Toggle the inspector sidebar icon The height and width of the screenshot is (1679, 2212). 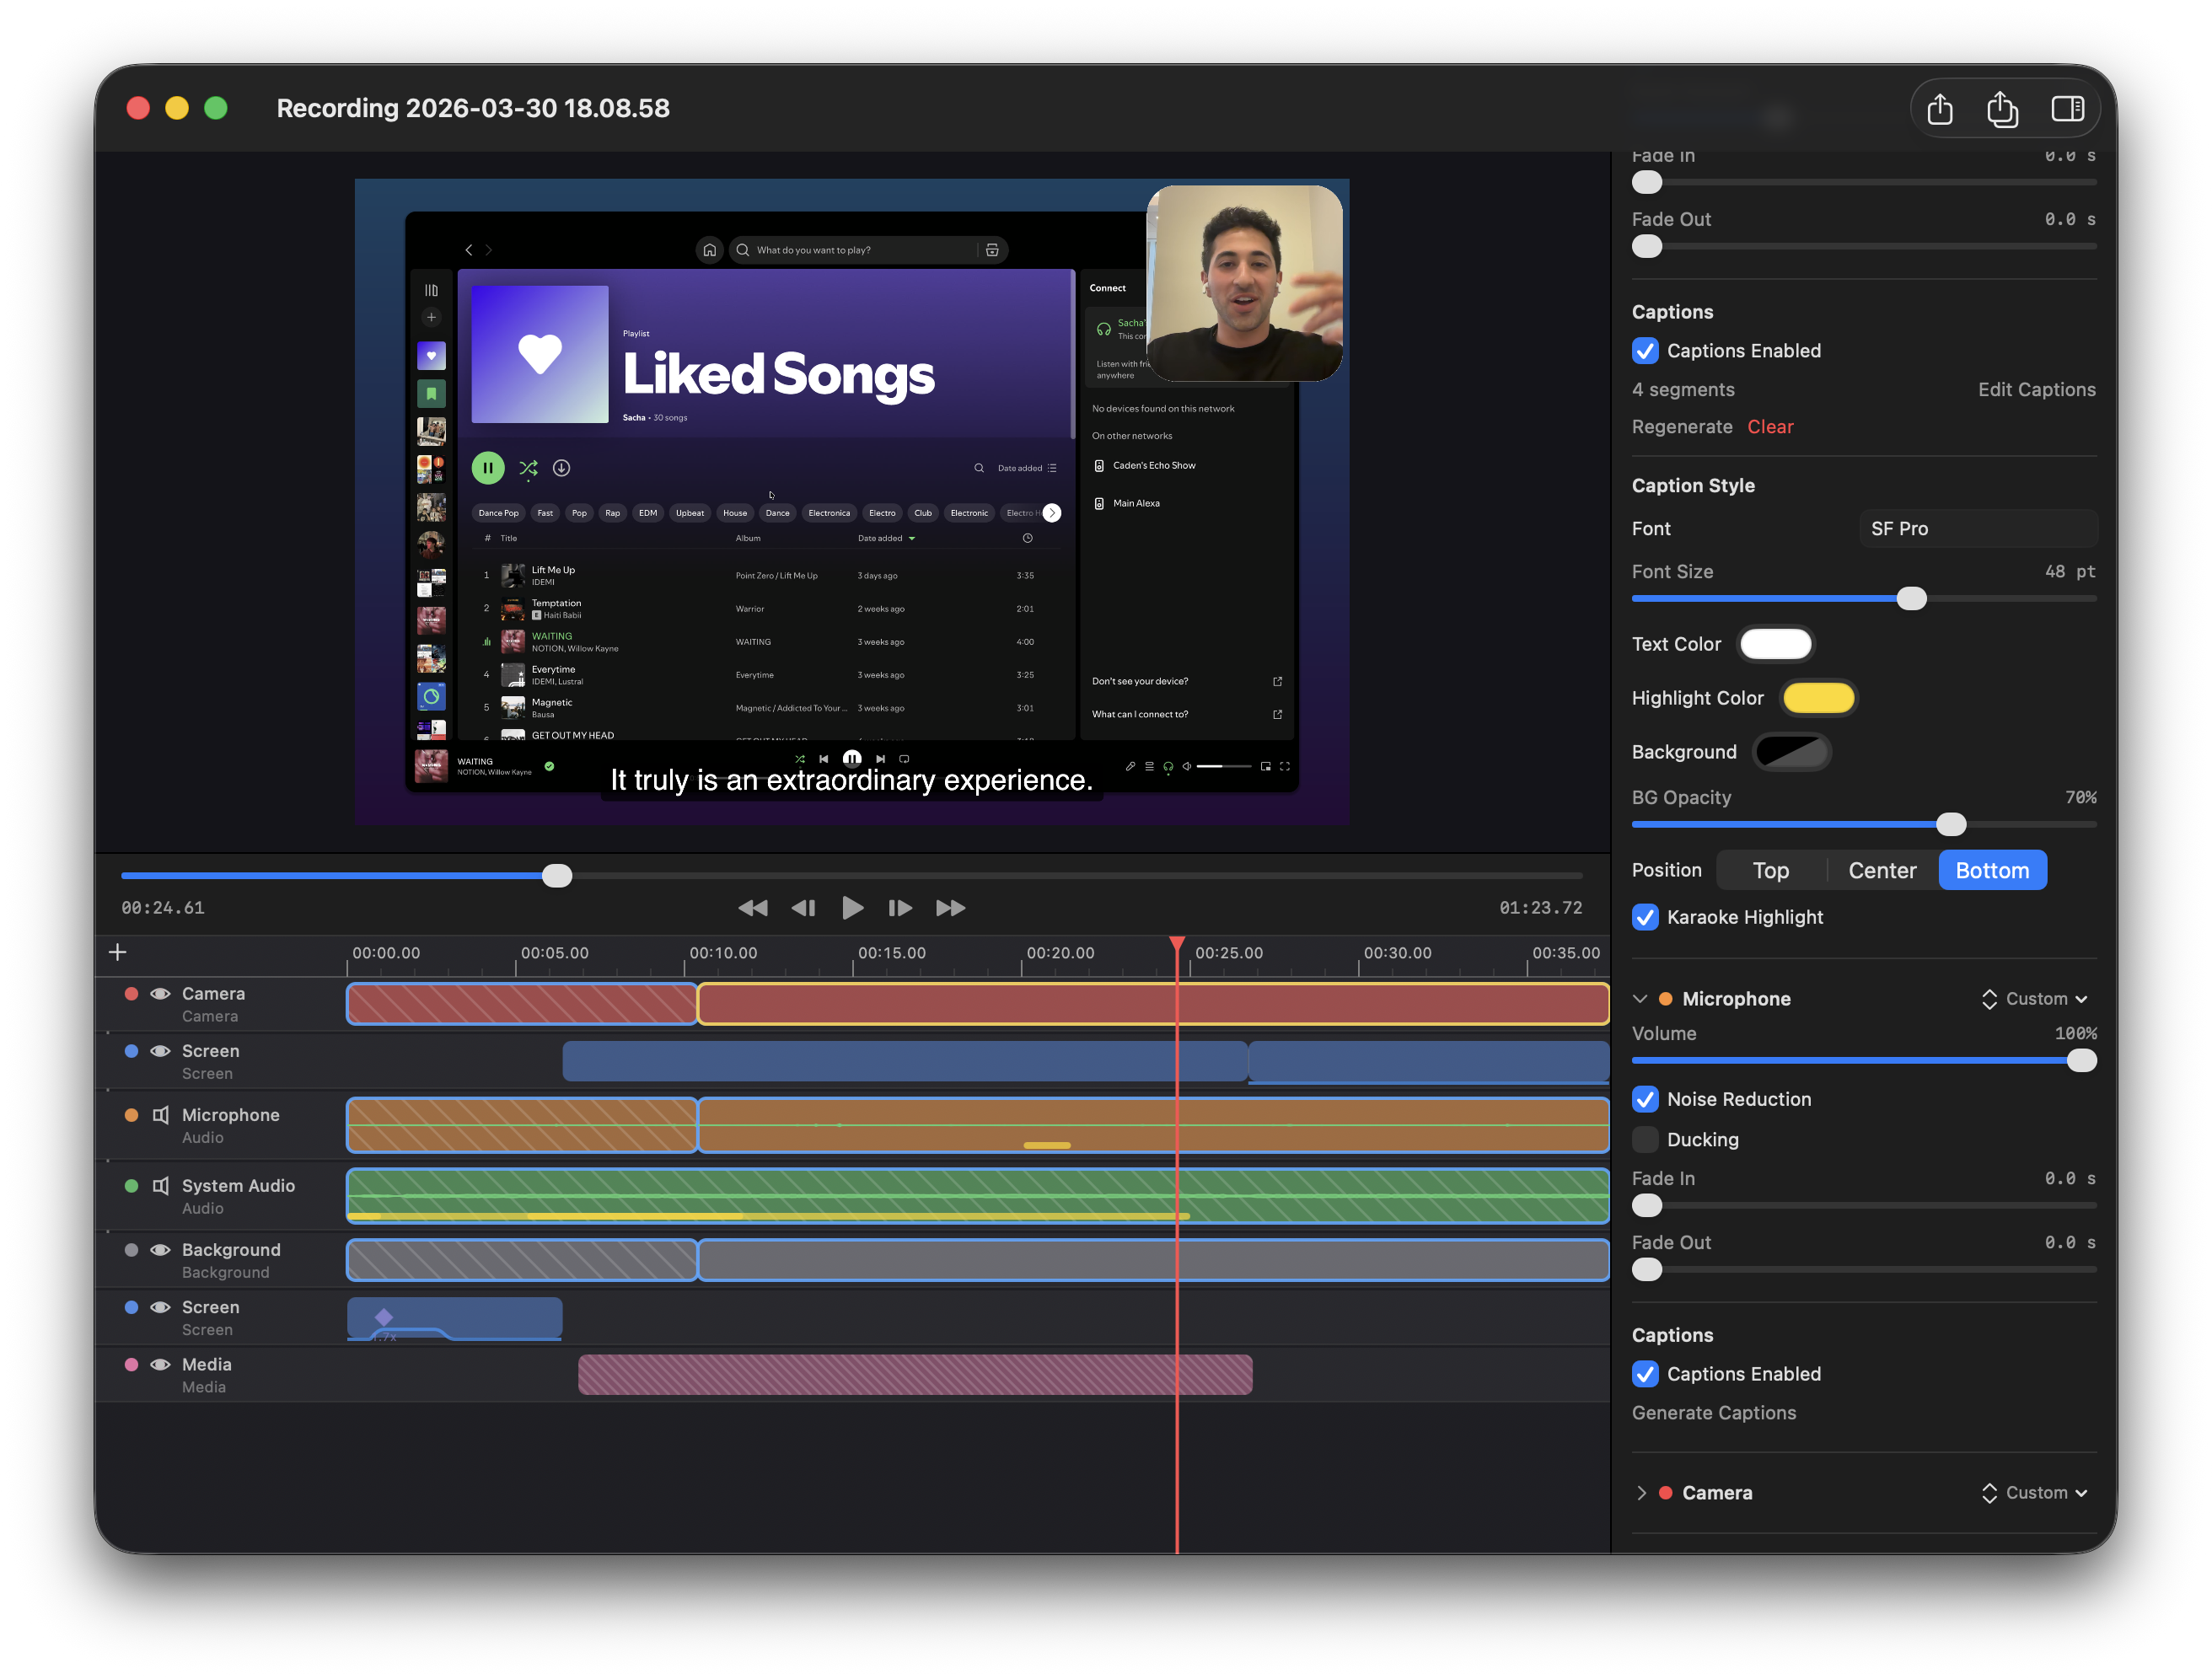pyautogui.click(x=2067, y=108)
